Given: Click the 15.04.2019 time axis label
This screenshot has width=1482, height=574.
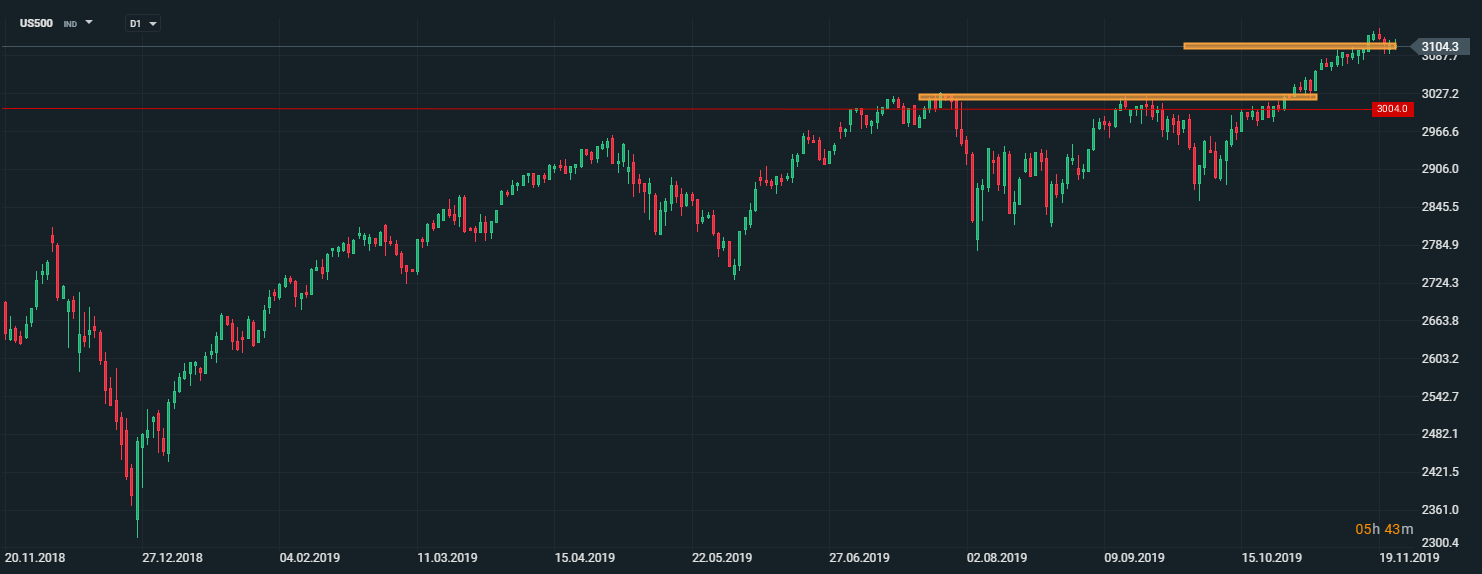Looking at the screenshot, I should [585, 557].
